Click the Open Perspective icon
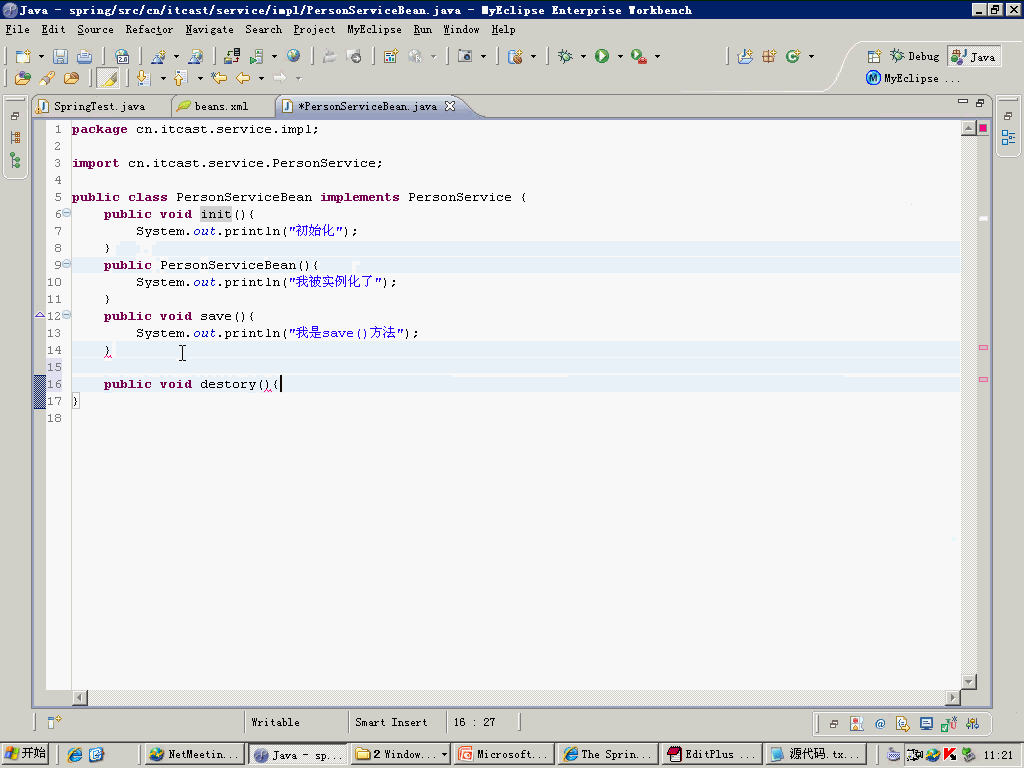1024x768 pixels. (x=874, y=57)
